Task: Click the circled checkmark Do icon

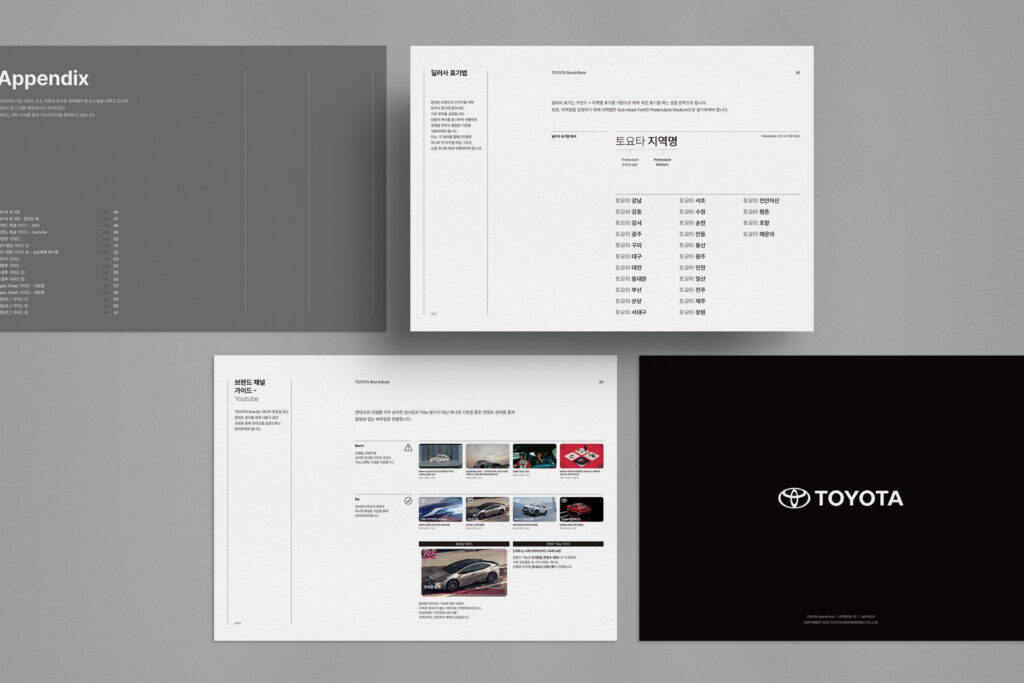Action: pyautogui.click(x=407, y=500)
